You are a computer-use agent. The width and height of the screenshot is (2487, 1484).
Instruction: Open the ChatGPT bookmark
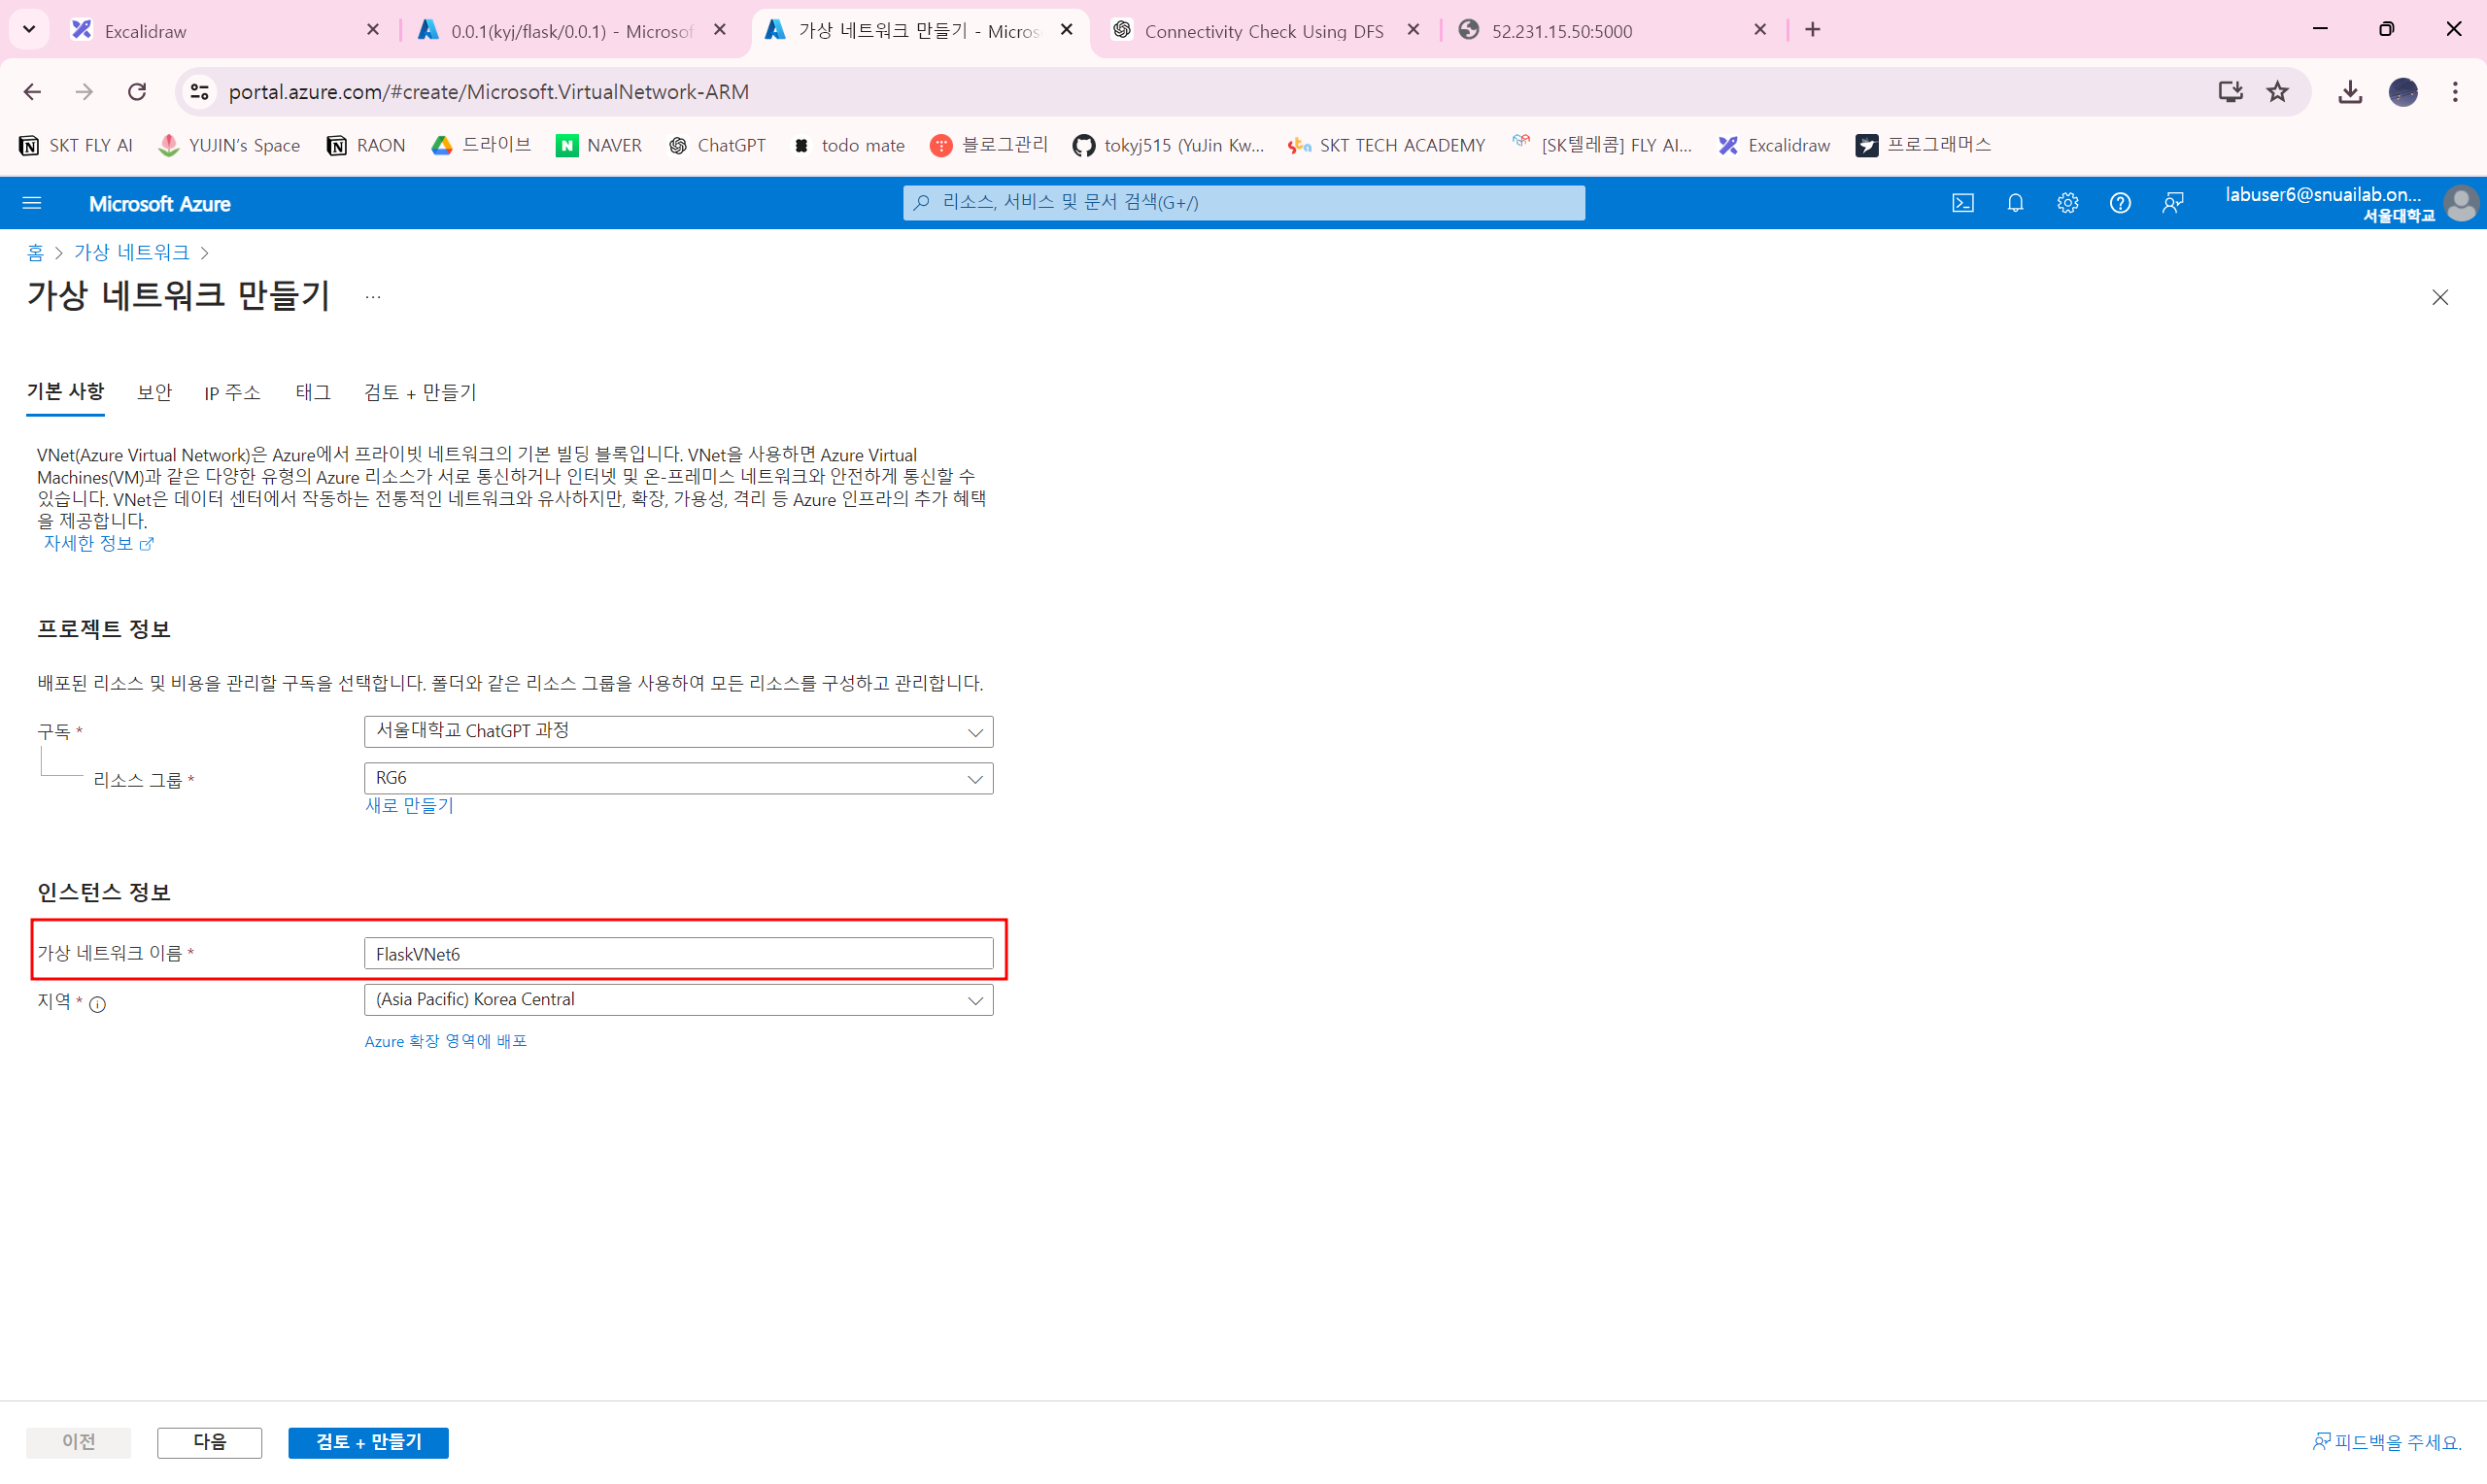pyautogui.click(x=717, y=146)
